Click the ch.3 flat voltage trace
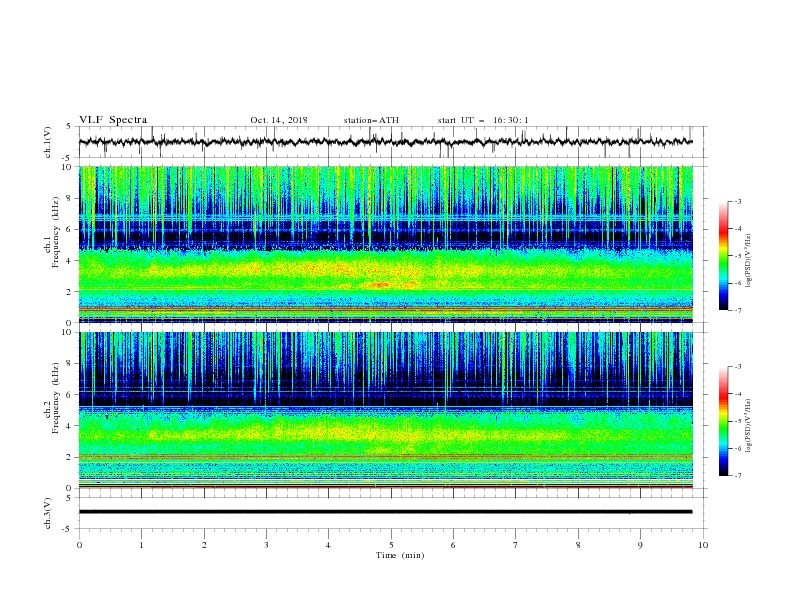 pos(385,512)
